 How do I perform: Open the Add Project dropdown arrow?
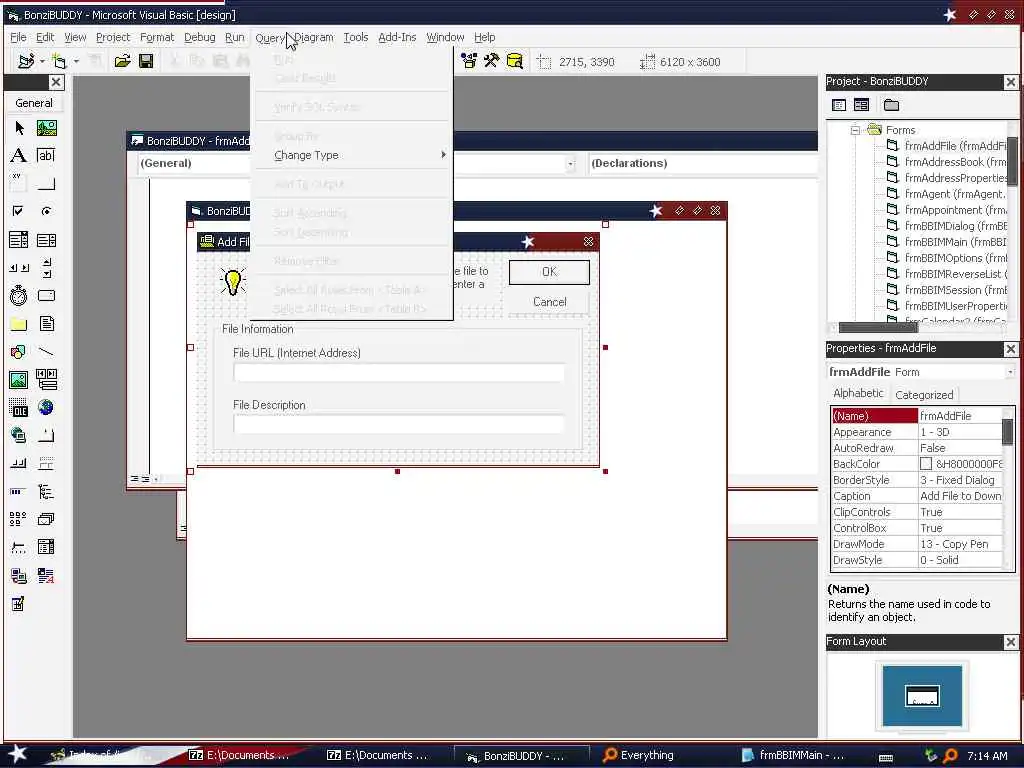42,61
